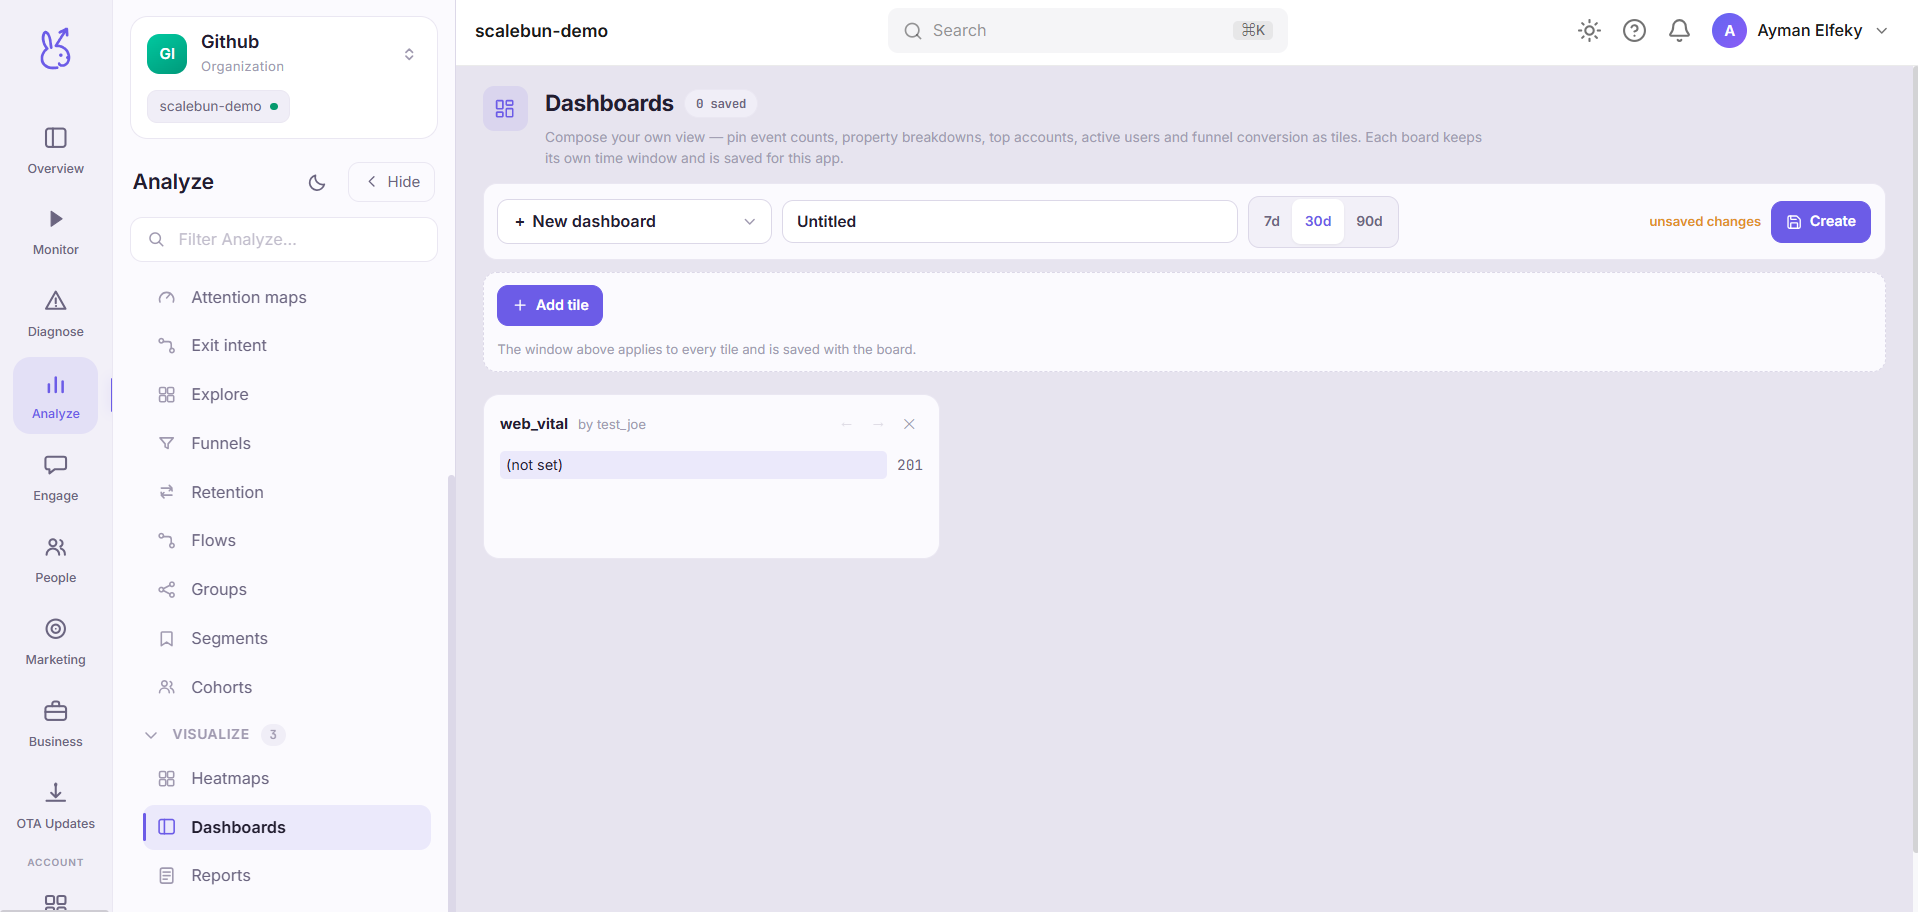Open the help question mark icon
Image resolution: width=1918 pixels, height=912 pixels.
[1634, 31]
